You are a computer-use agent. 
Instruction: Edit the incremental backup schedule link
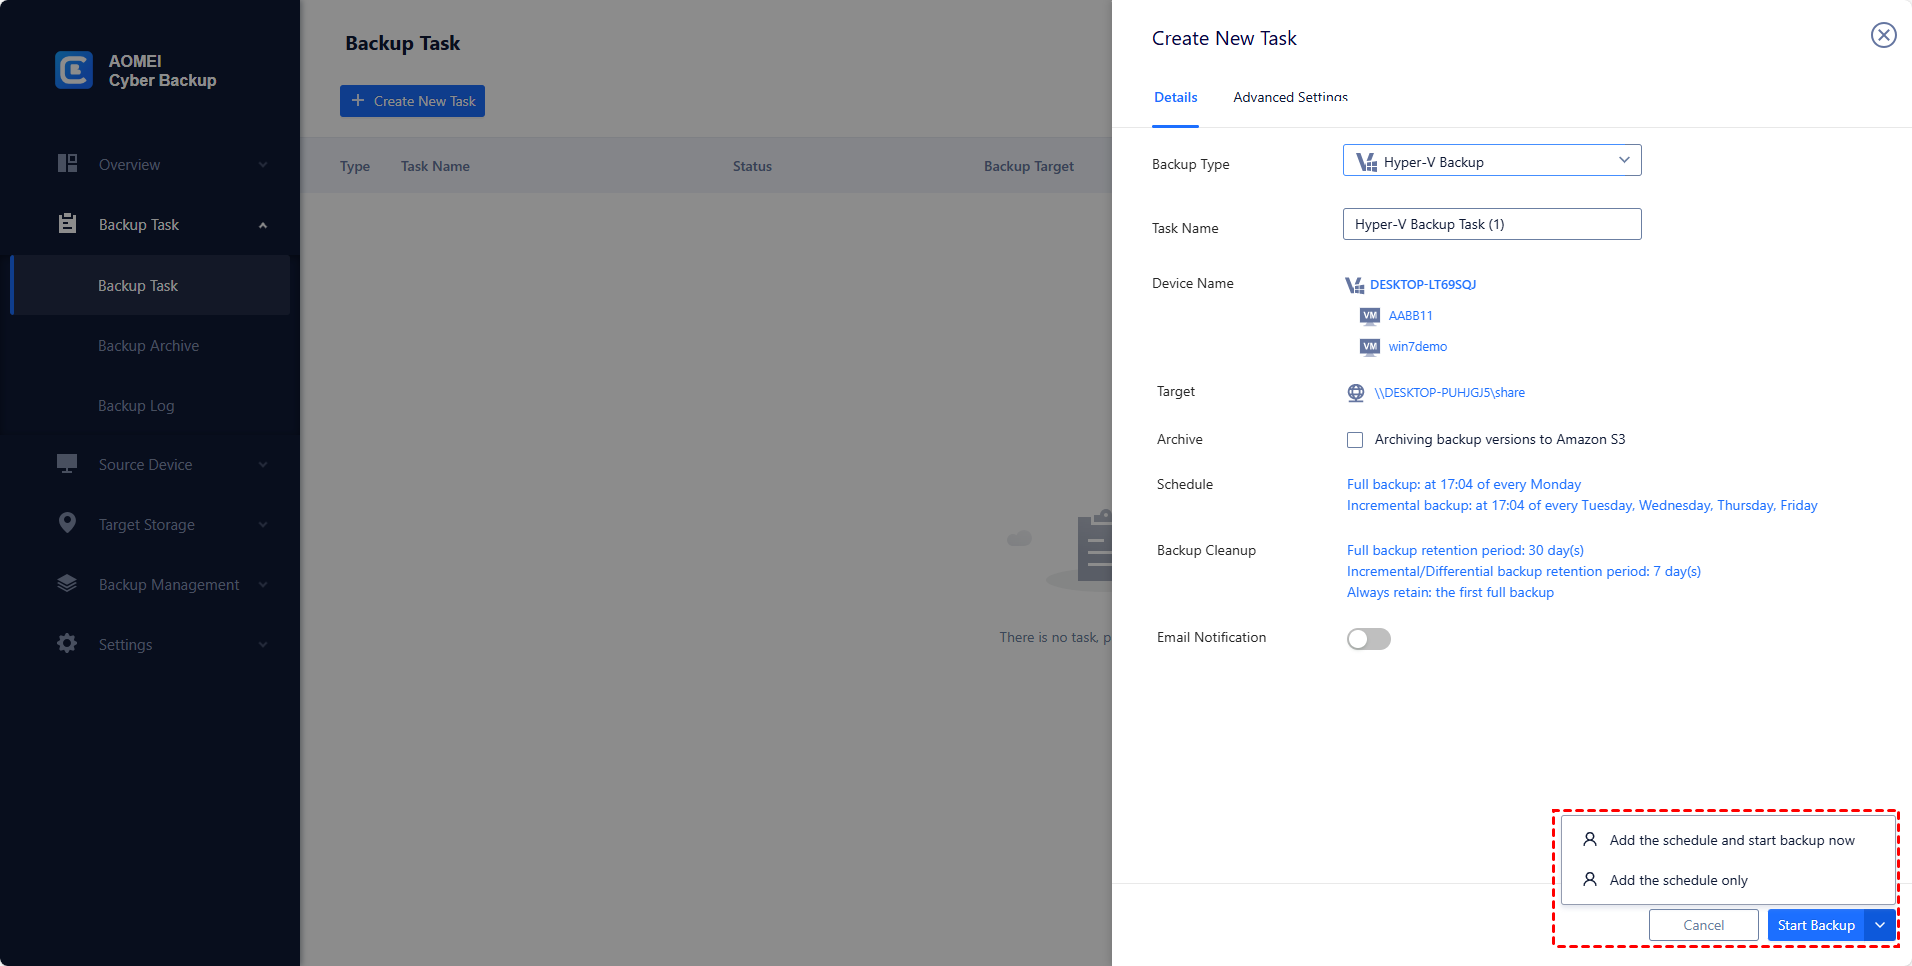point(1582,505)
